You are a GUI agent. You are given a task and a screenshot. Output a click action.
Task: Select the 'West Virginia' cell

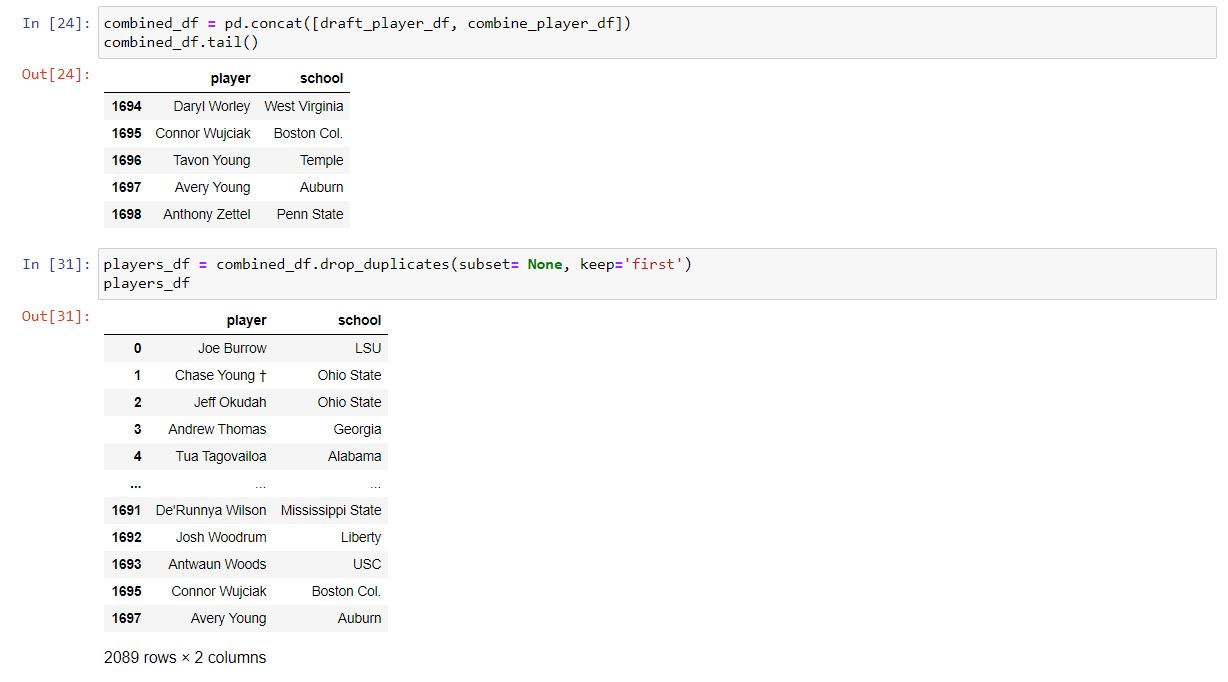pyautogui.click(x=304, y=106)
